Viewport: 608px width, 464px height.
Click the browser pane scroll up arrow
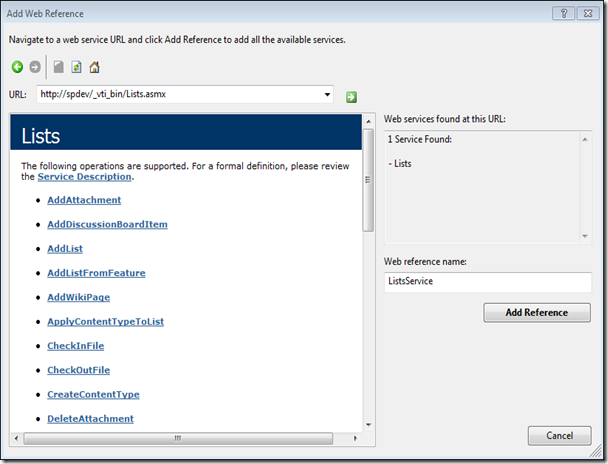tap(368, 121)
